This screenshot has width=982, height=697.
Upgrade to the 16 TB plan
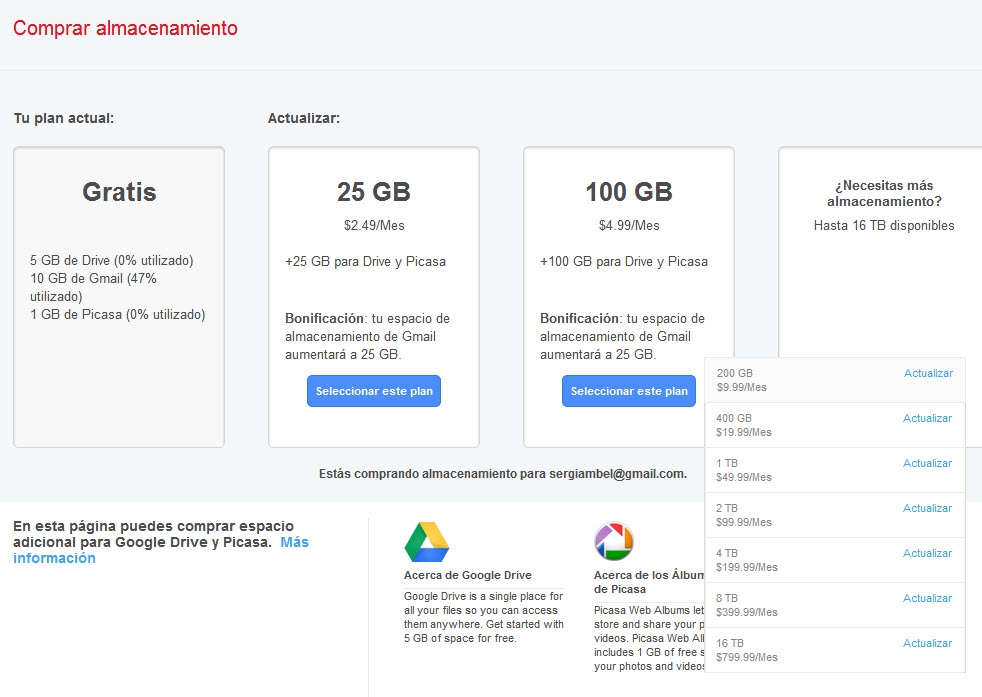(x=928, y=643)
